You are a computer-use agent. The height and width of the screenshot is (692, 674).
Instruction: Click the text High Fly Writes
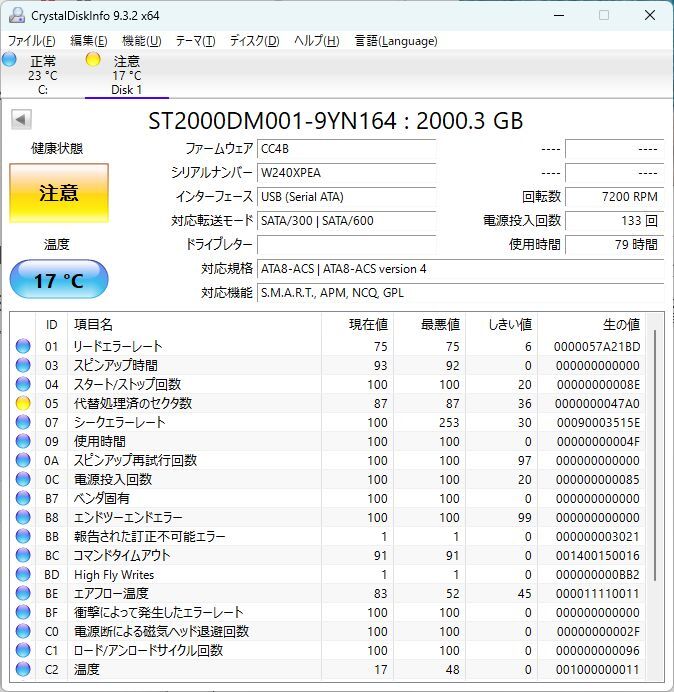click(x=114, y=575)
